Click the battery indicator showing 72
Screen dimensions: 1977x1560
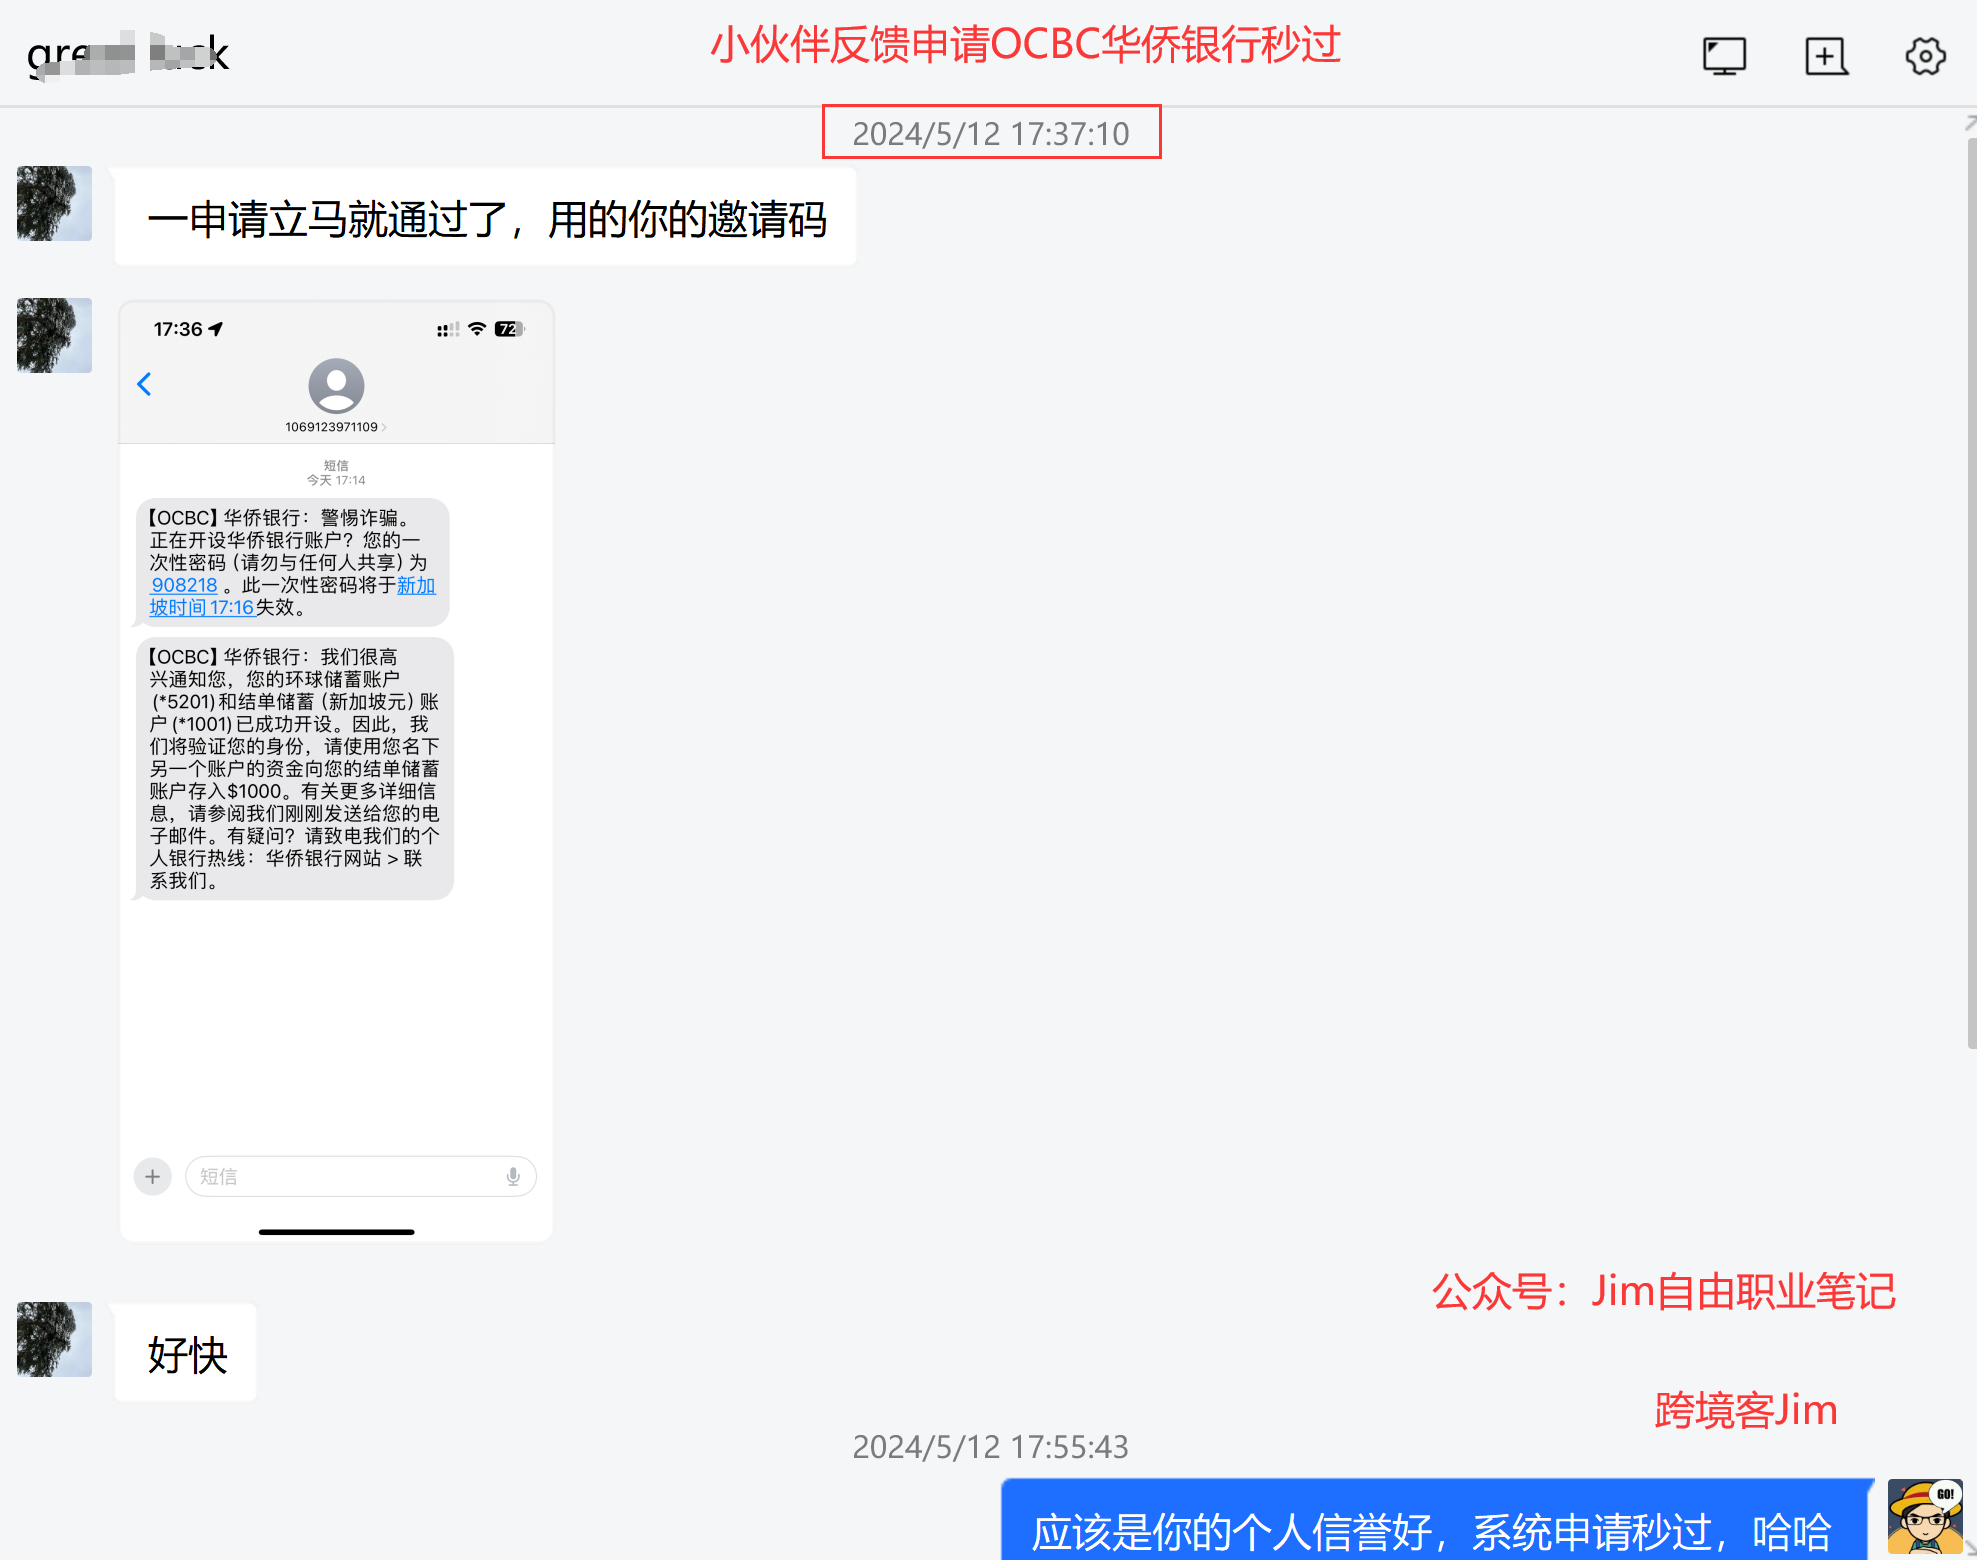point(508,328)
